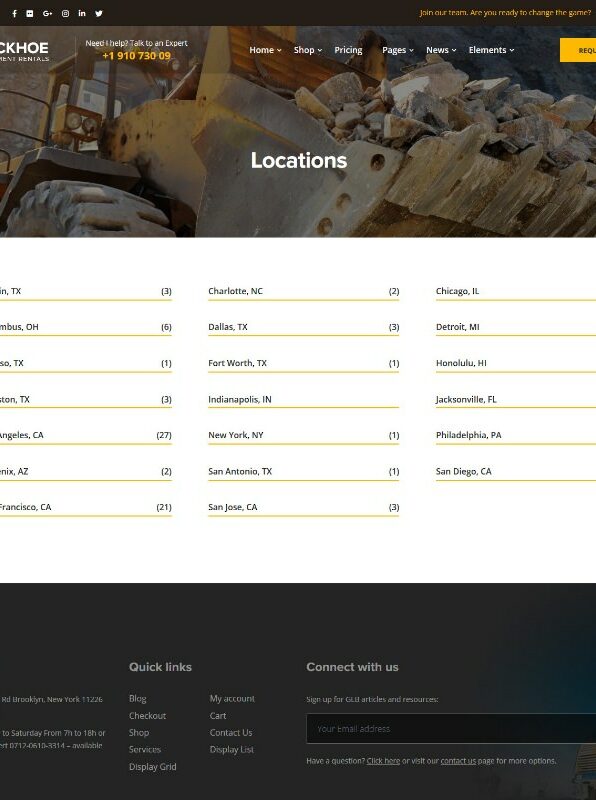
Task: Open the San Diego, CA location
Action: point(516,471)
